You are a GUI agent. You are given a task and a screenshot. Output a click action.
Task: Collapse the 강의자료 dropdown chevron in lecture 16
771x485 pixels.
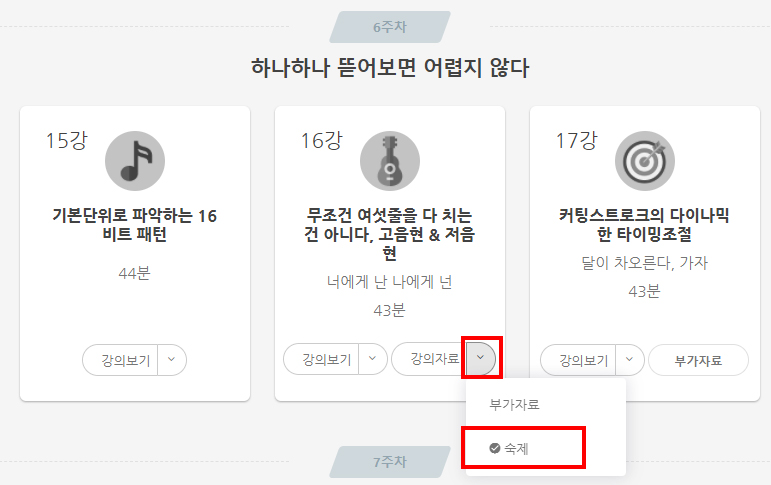[x=481, y=358]
